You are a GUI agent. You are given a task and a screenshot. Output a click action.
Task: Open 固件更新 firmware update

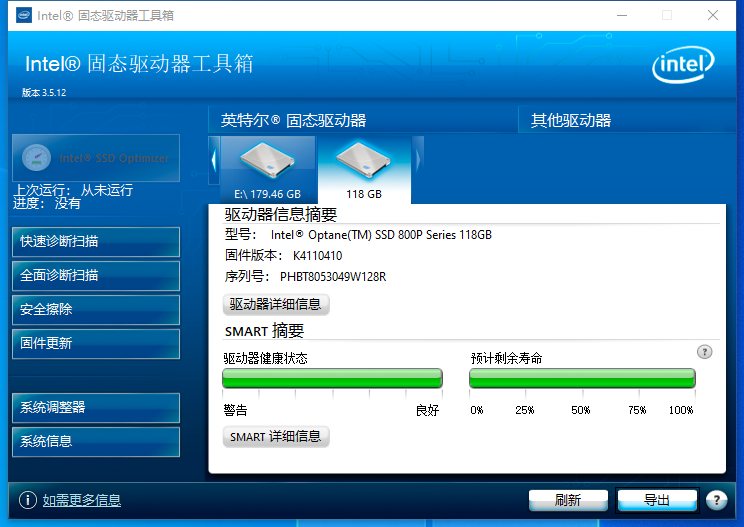pos(96,343)
